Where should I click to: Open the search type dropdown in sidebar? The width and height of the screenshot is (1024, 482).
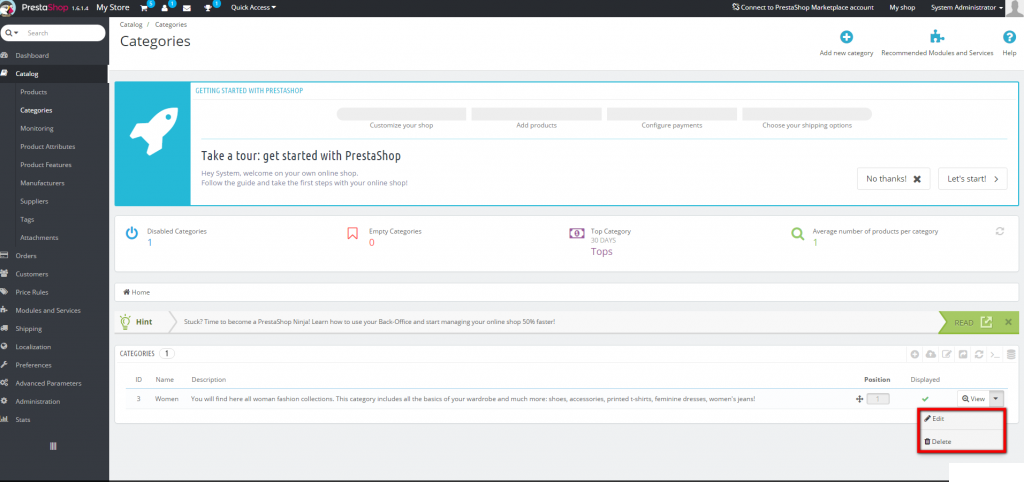tap(12, 33)
